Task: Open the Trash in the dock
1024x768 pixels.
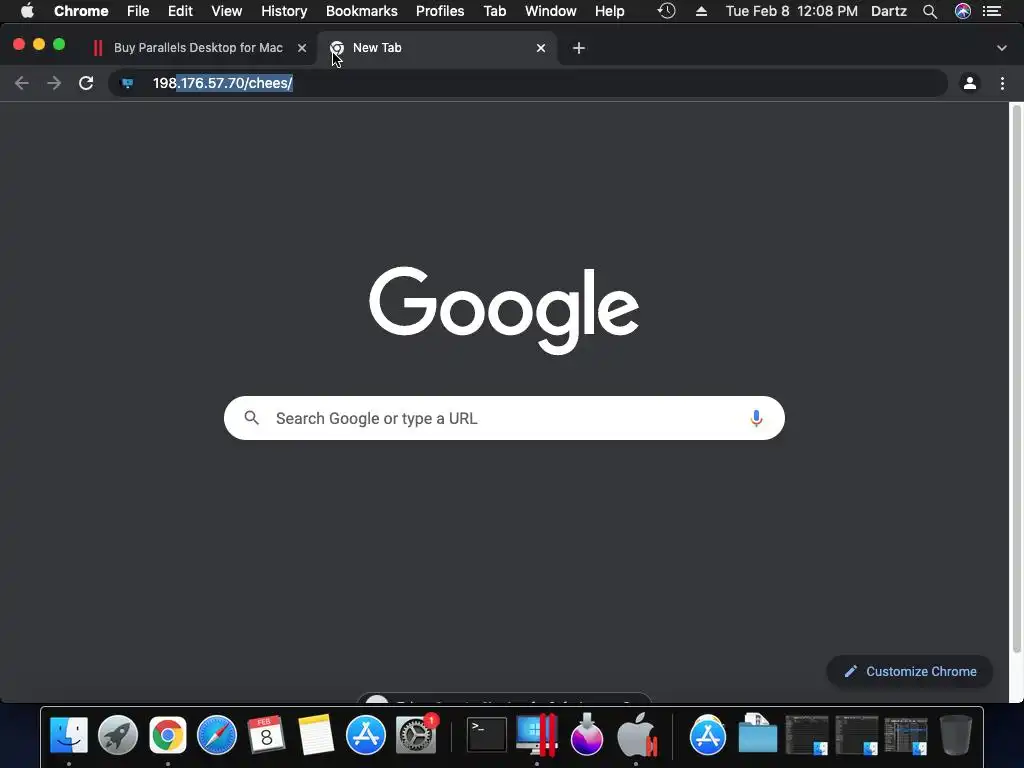Action: 955,735
